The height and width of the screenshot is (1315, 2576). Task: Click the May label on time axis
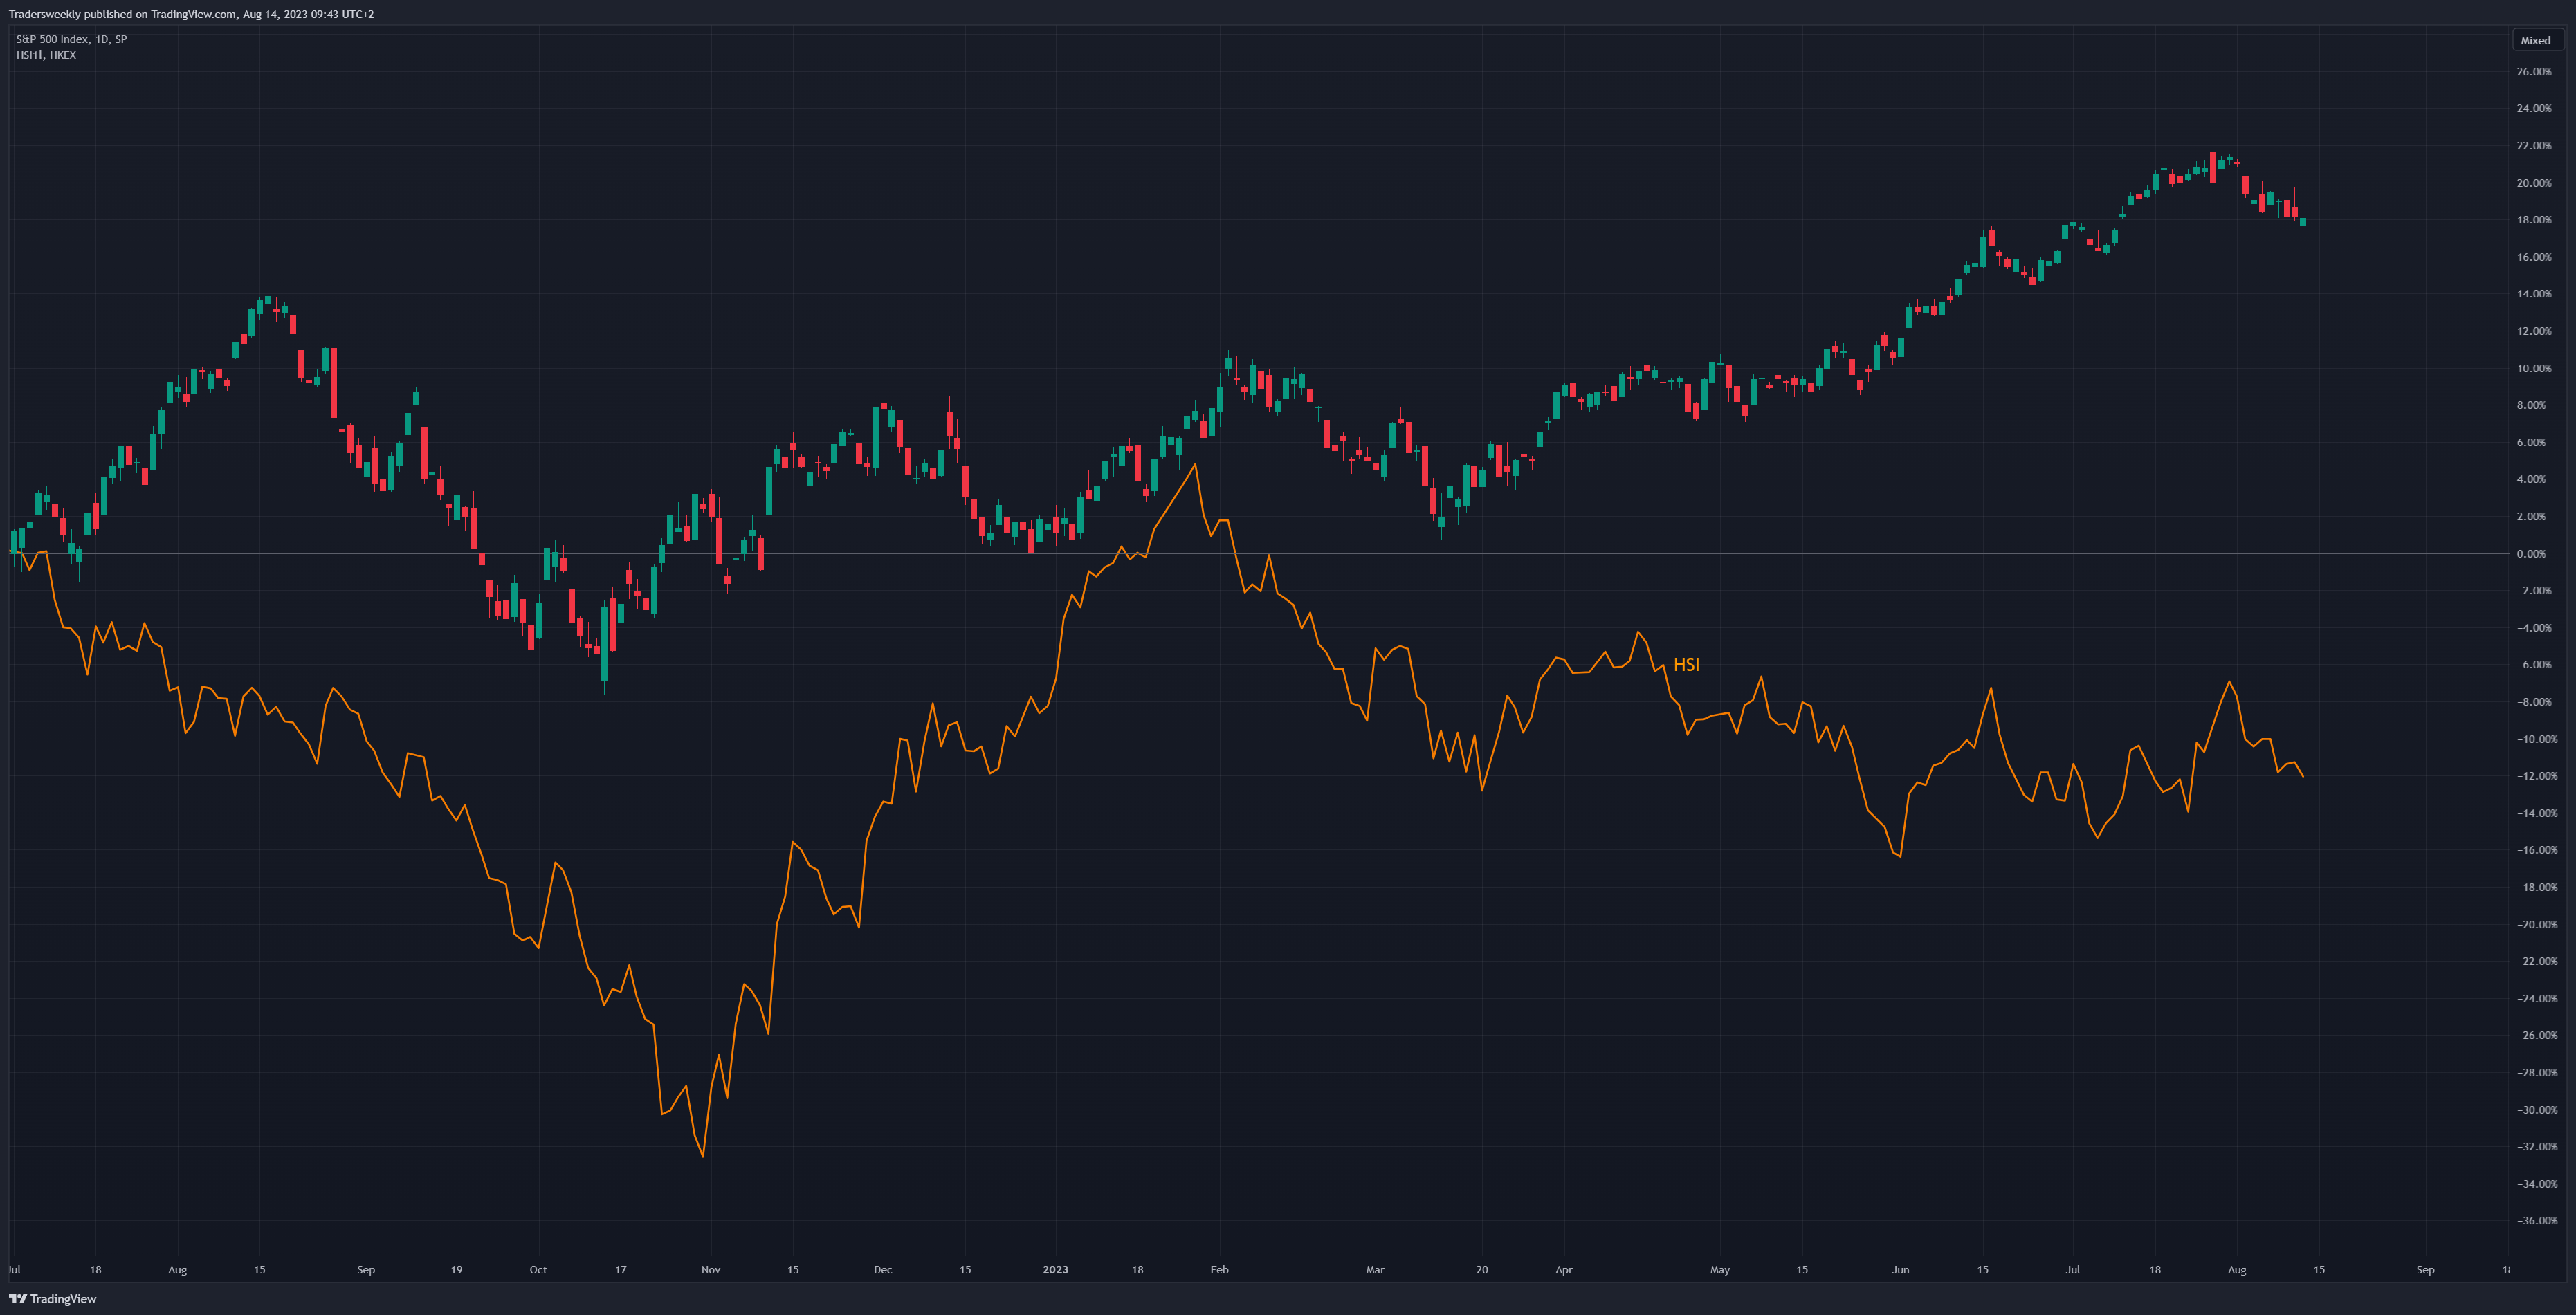(1720, 1270)
